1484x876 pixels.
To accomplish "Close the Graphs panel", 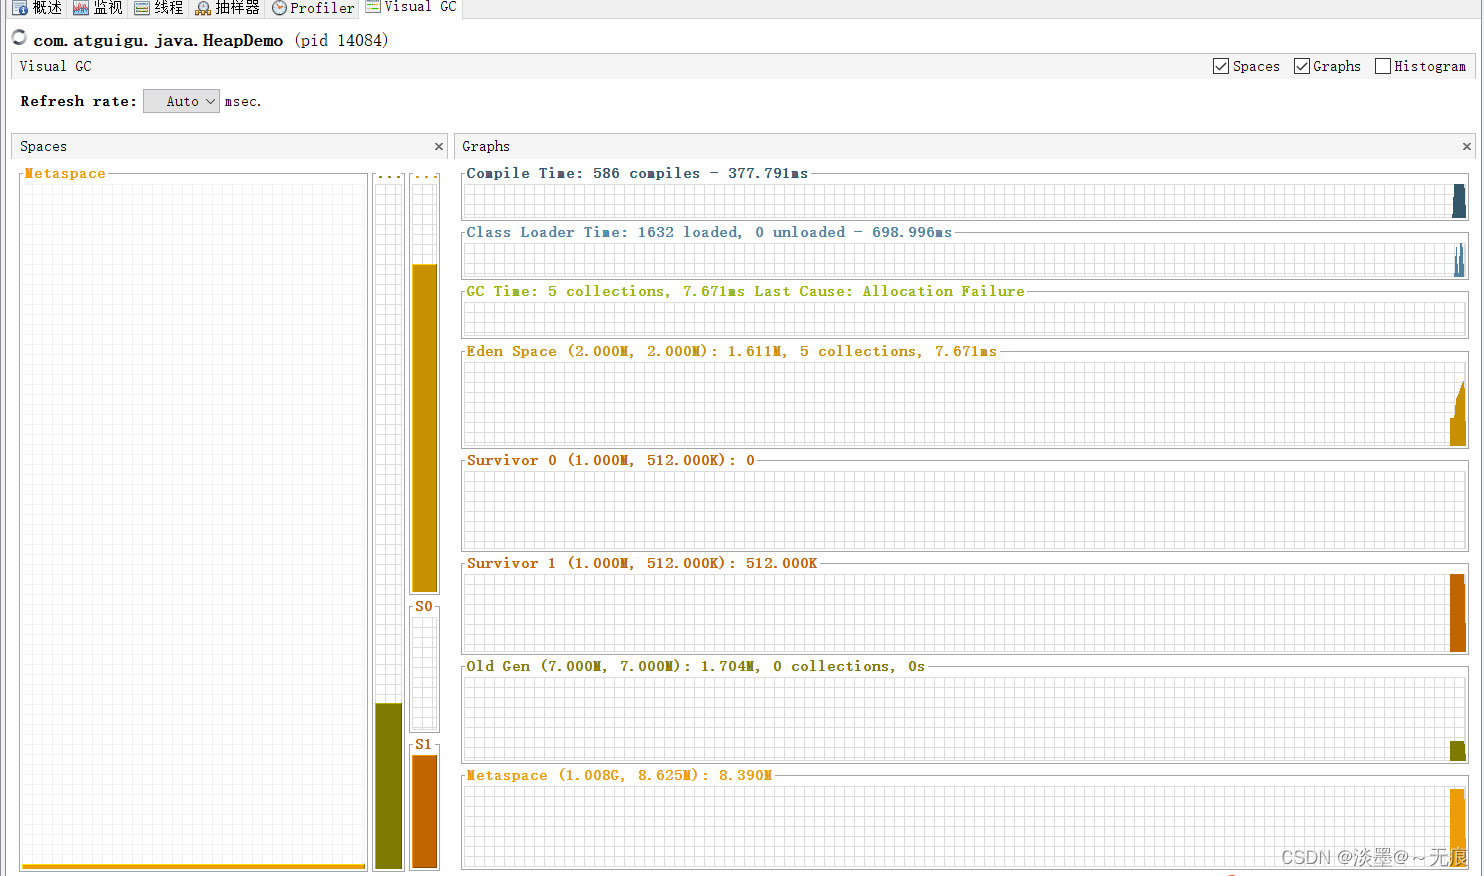I will [1467, 146].
